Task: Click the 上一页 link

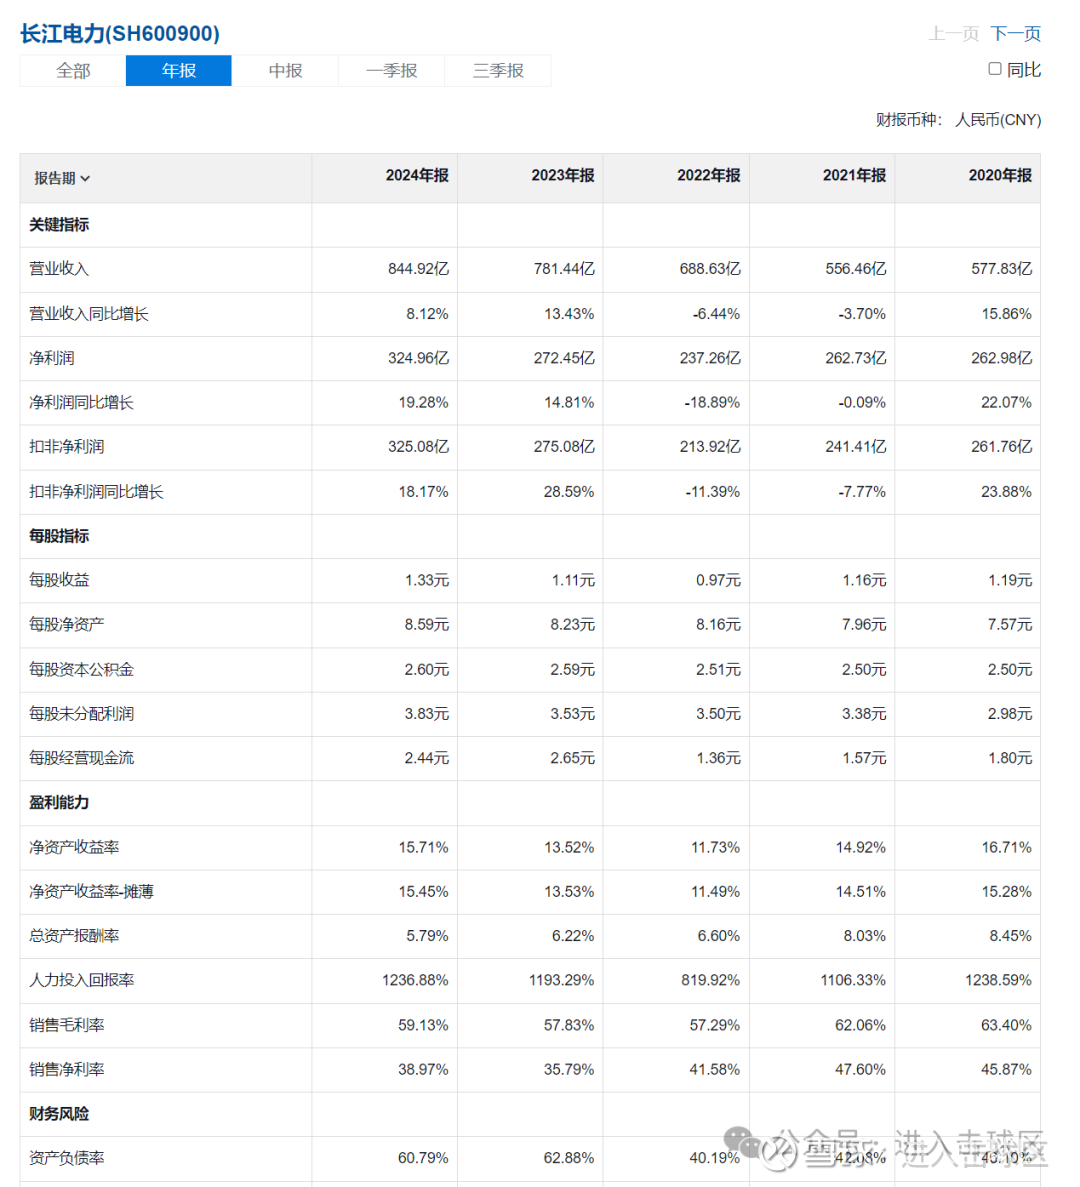Action: point(954,33)
